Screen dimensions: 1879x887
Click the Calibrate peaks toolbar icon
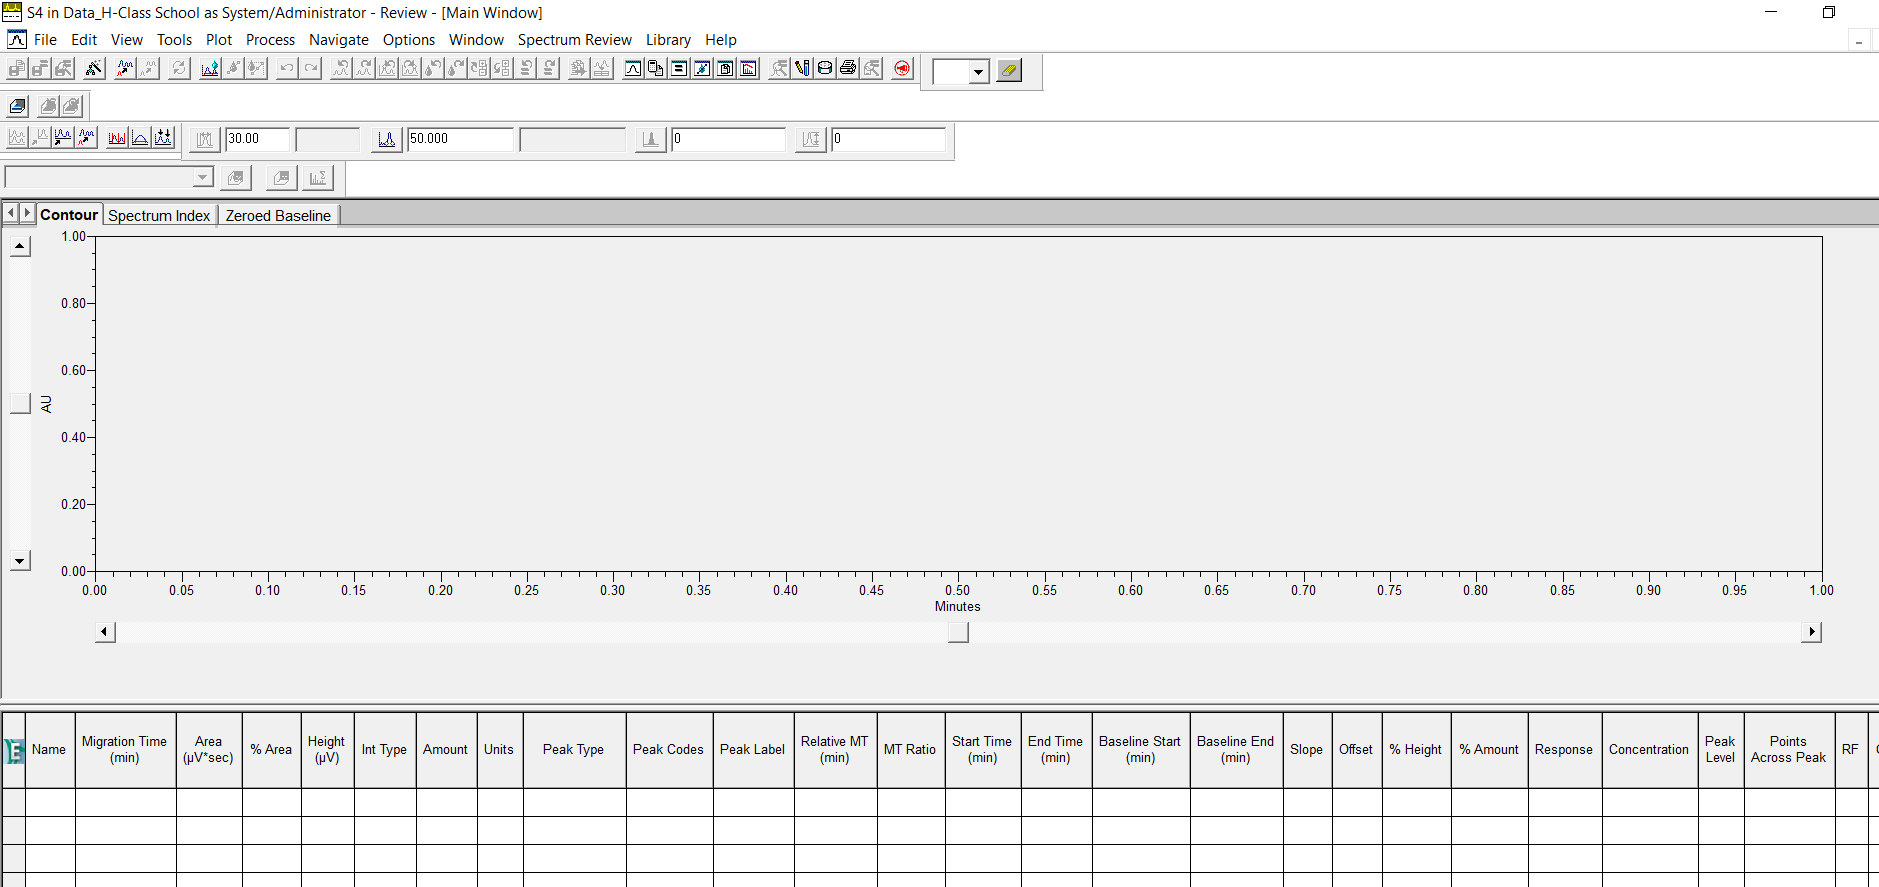coord(233,68)
